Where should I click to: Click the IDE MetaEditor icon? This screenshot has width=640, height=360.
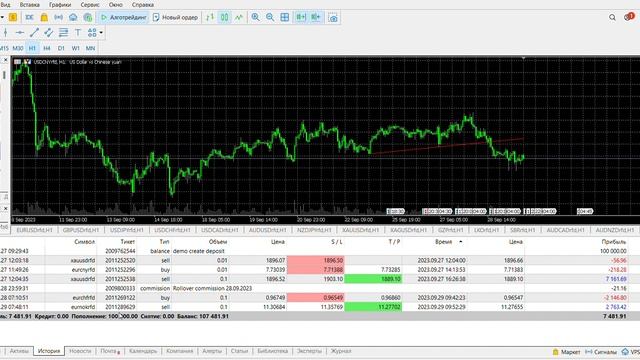(29, 17)
